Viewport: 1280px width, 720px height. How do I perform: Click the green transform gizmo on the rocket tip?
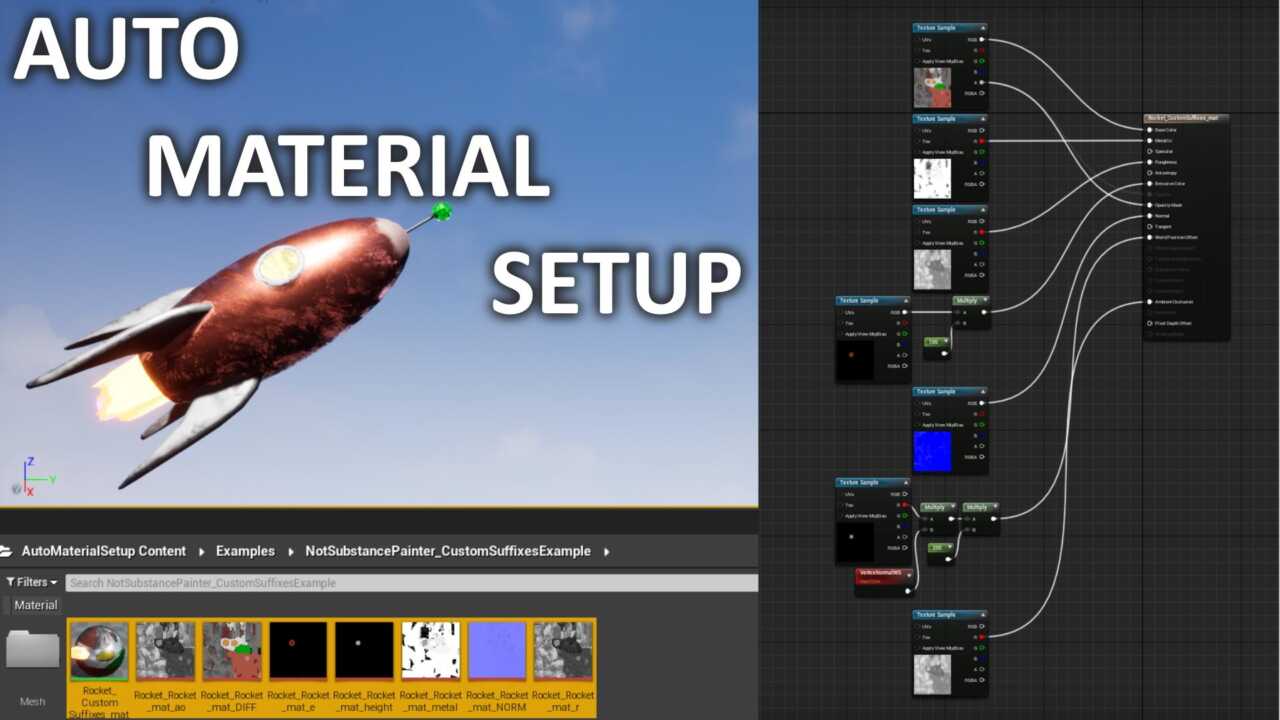(x=442, y=211)
